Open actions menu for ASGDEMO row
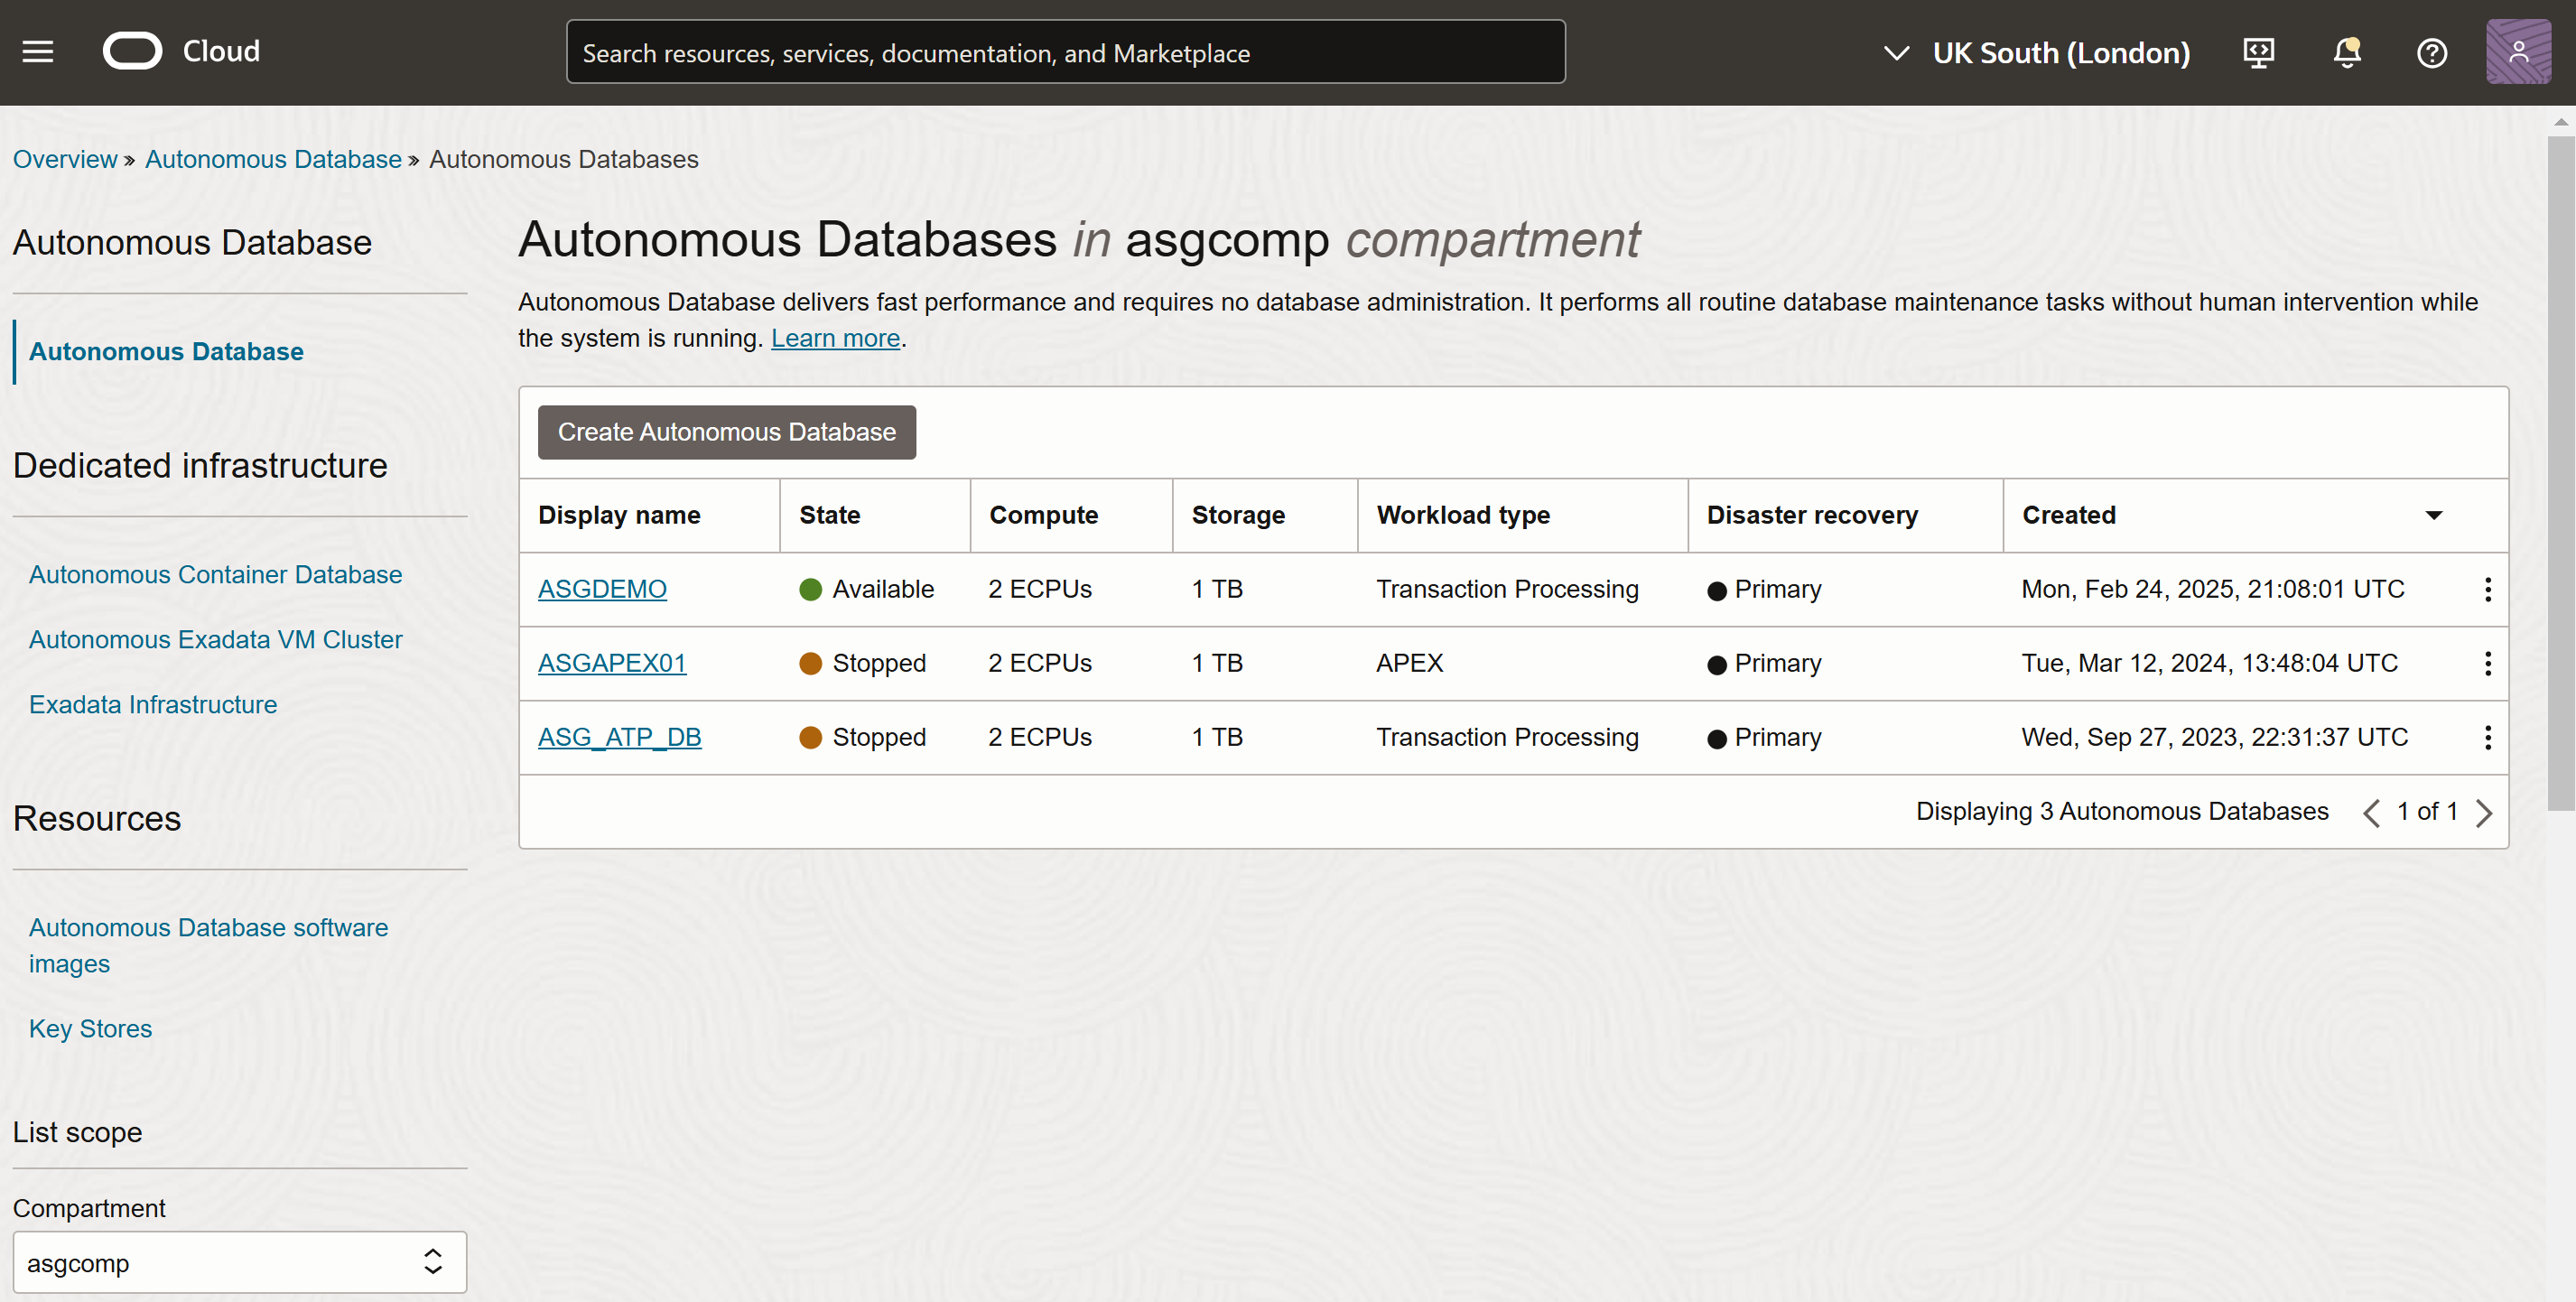The image size is (2576, 1302). (x=2488, y=590)
